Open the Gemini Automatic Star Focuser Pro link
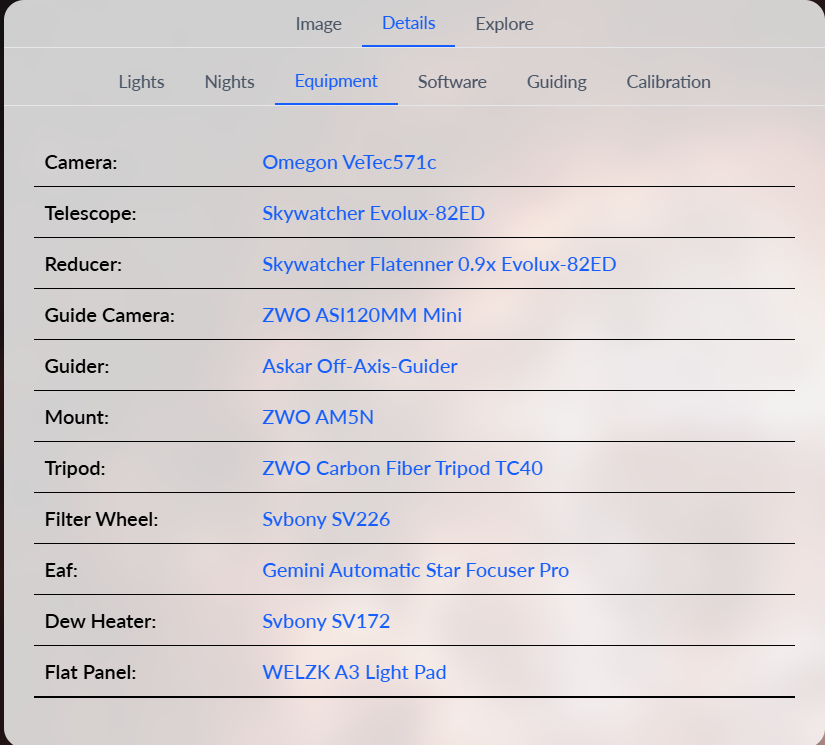 click(x=416, y=570)
